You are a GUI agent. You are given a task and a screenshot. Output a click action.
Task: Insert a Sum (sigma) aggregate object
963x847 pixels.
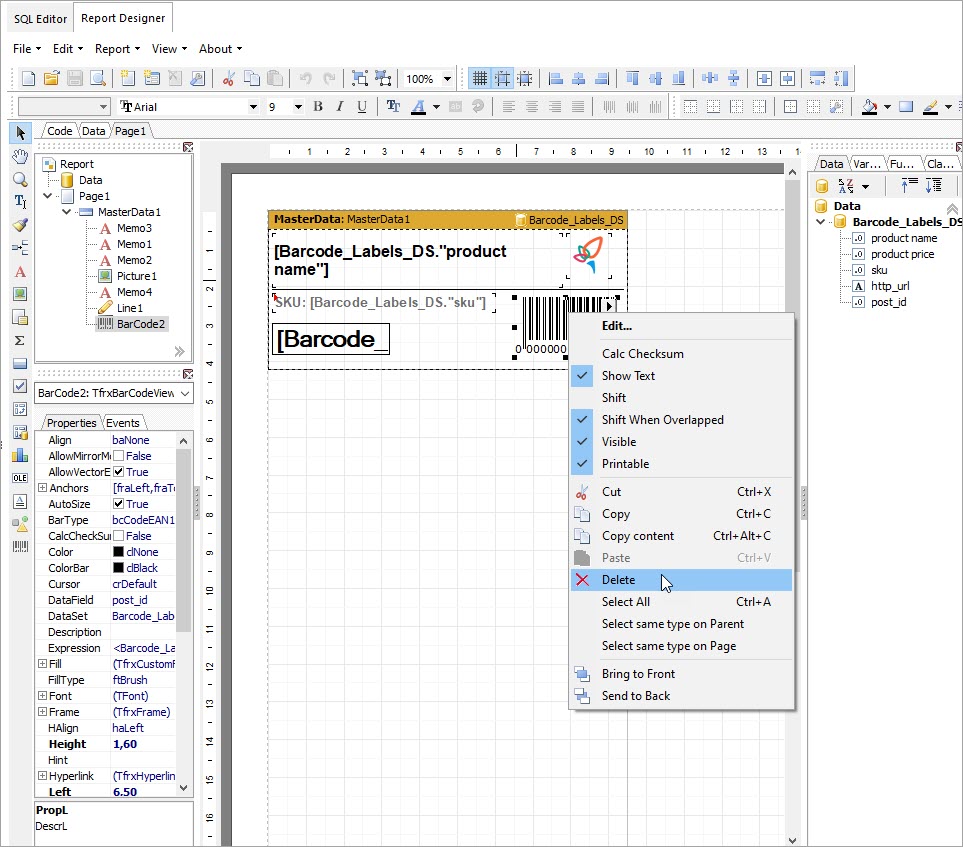pyautogui.click(x=19, y=340)
